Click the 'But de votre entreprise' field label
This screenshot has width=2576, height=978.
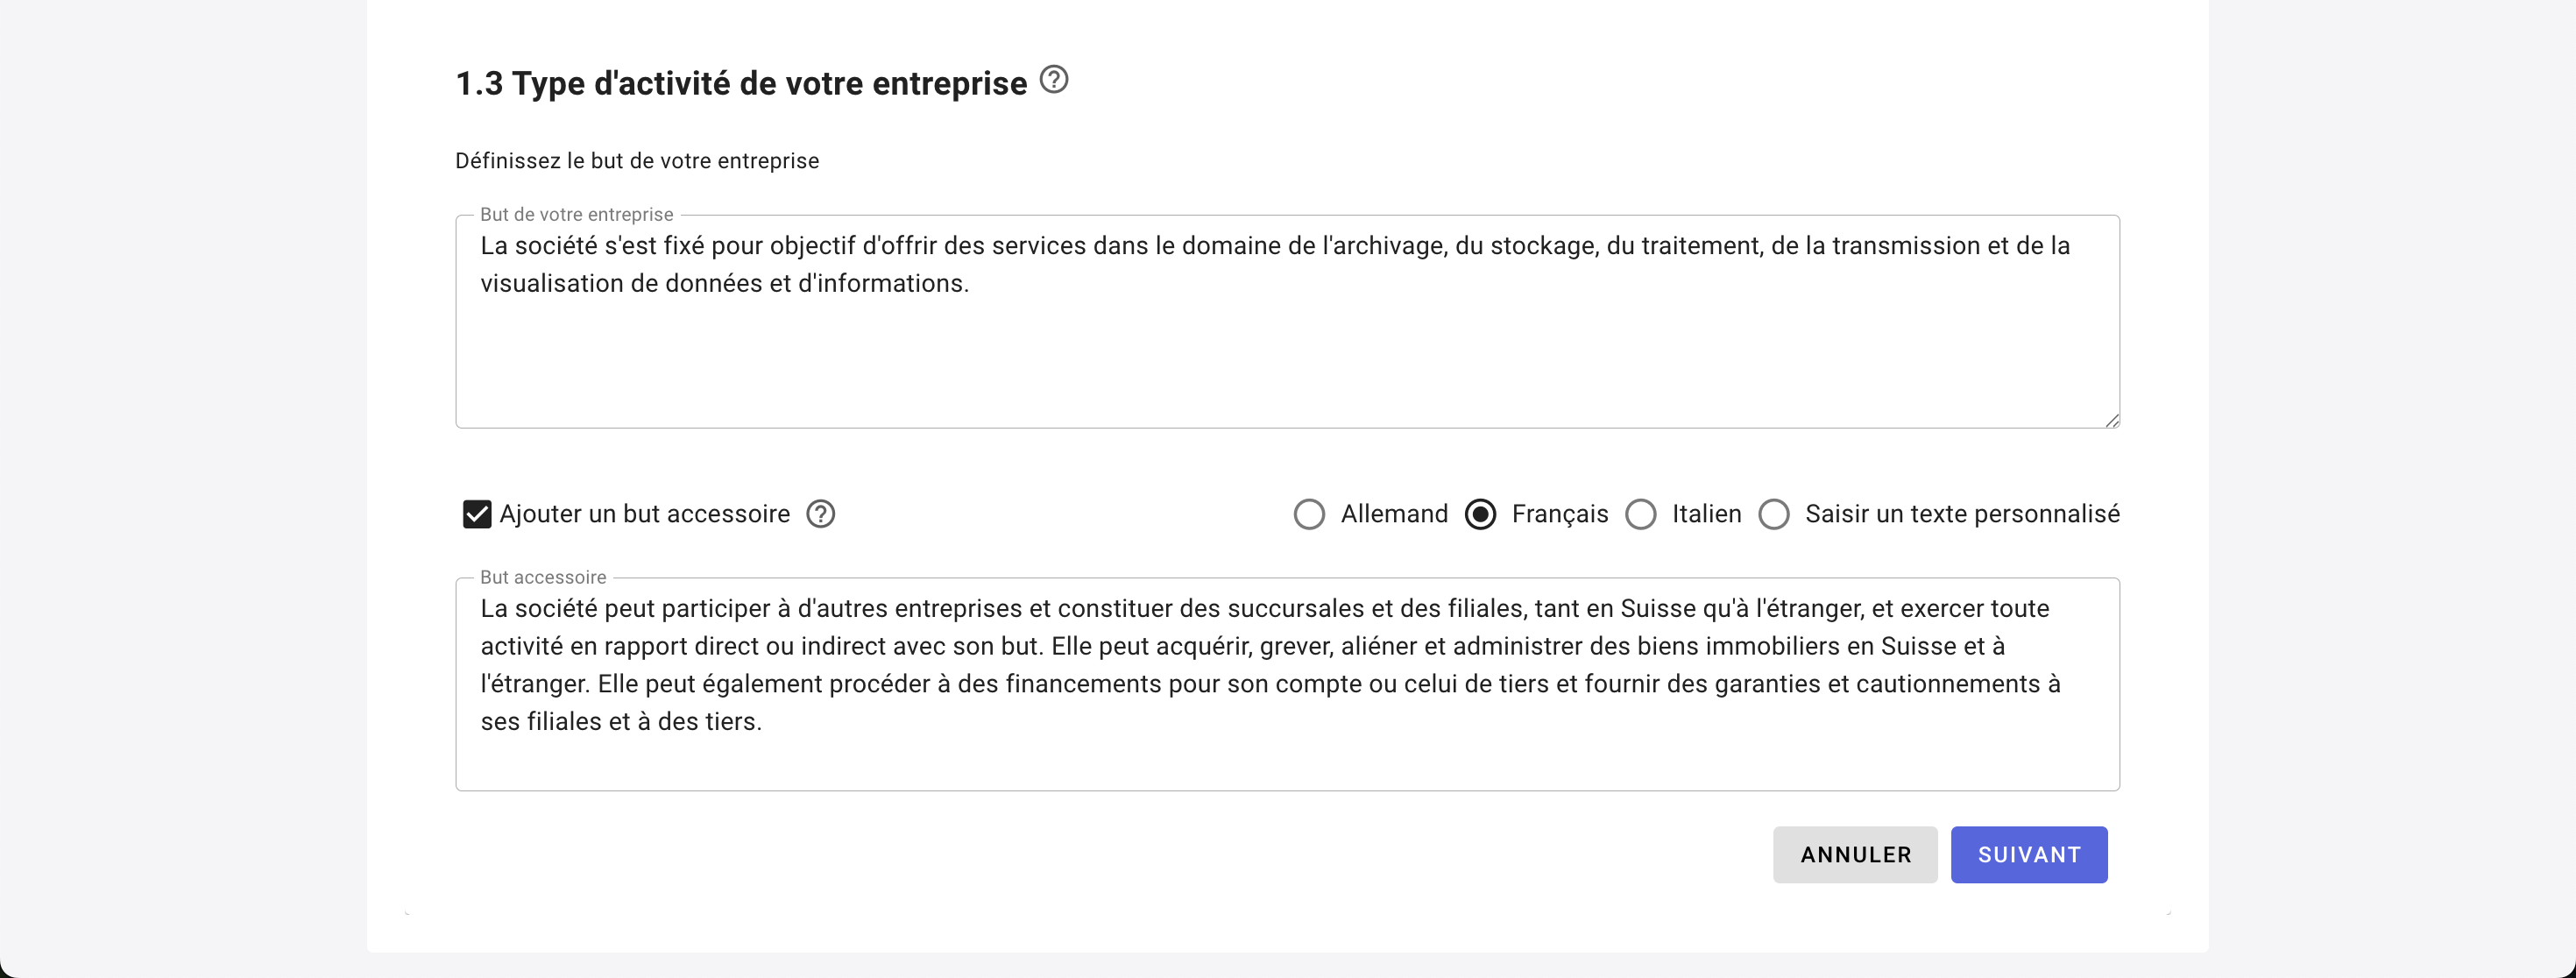[x=577, y=214]
